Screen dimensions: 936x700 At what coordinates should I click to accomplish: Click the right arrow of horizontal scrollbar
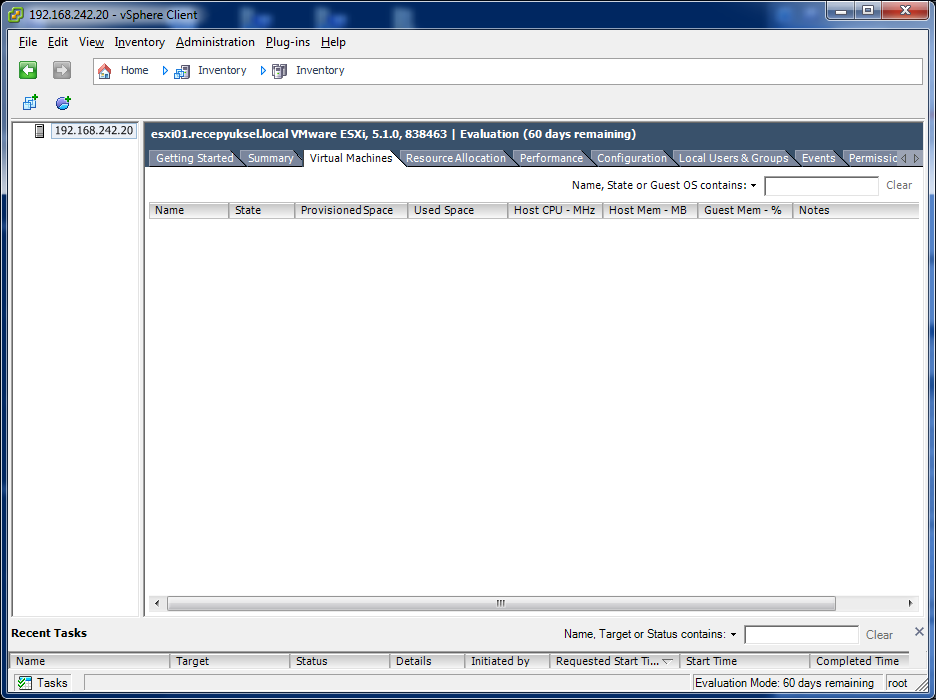[910, 603]
